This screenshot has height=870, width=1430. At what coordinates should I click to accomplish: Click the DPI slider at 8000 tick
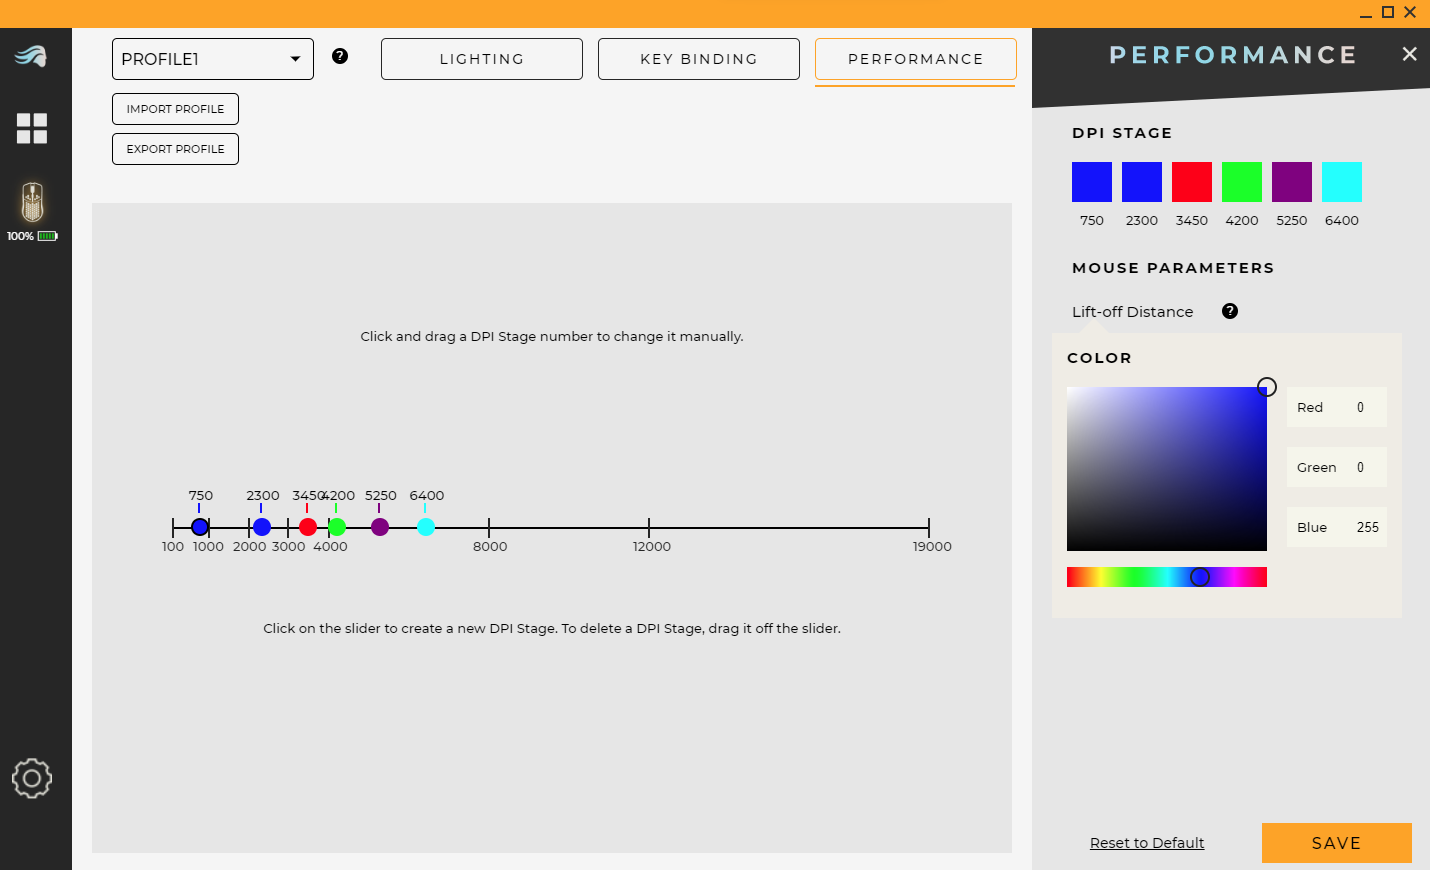coord(489,527)
